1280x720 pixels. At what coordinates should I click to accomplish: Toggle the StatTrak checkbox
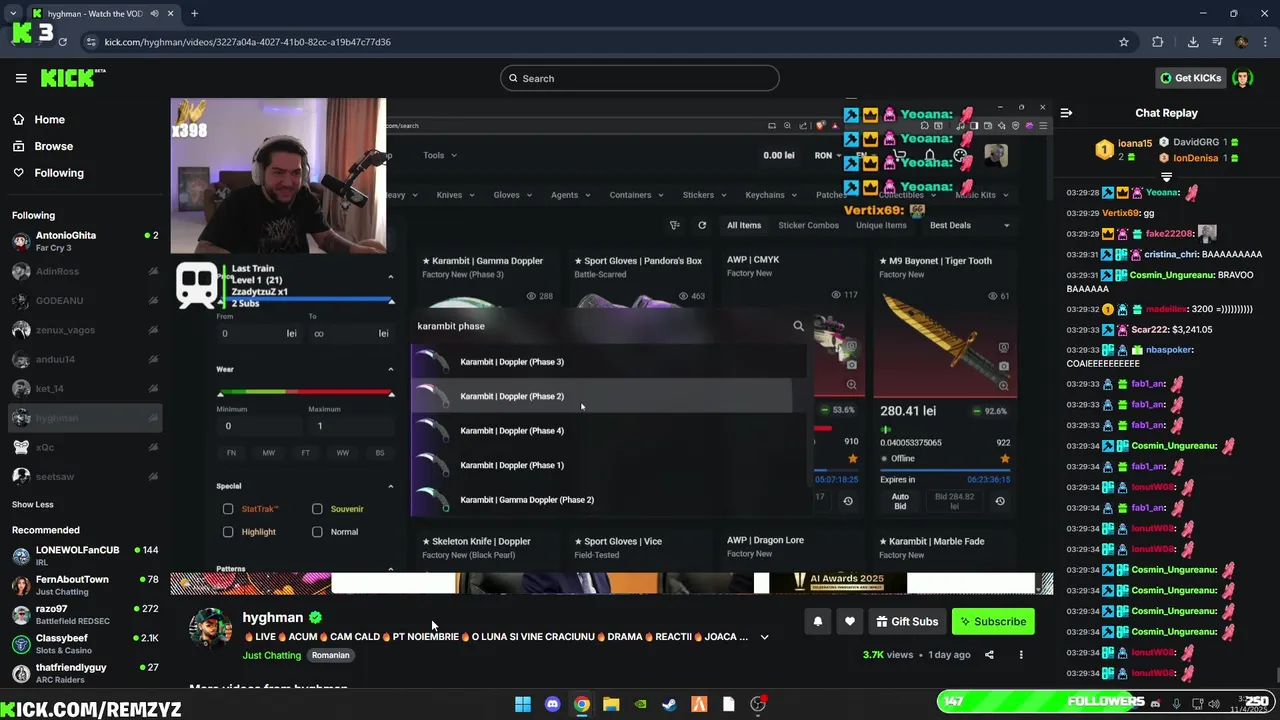point(228,509)
